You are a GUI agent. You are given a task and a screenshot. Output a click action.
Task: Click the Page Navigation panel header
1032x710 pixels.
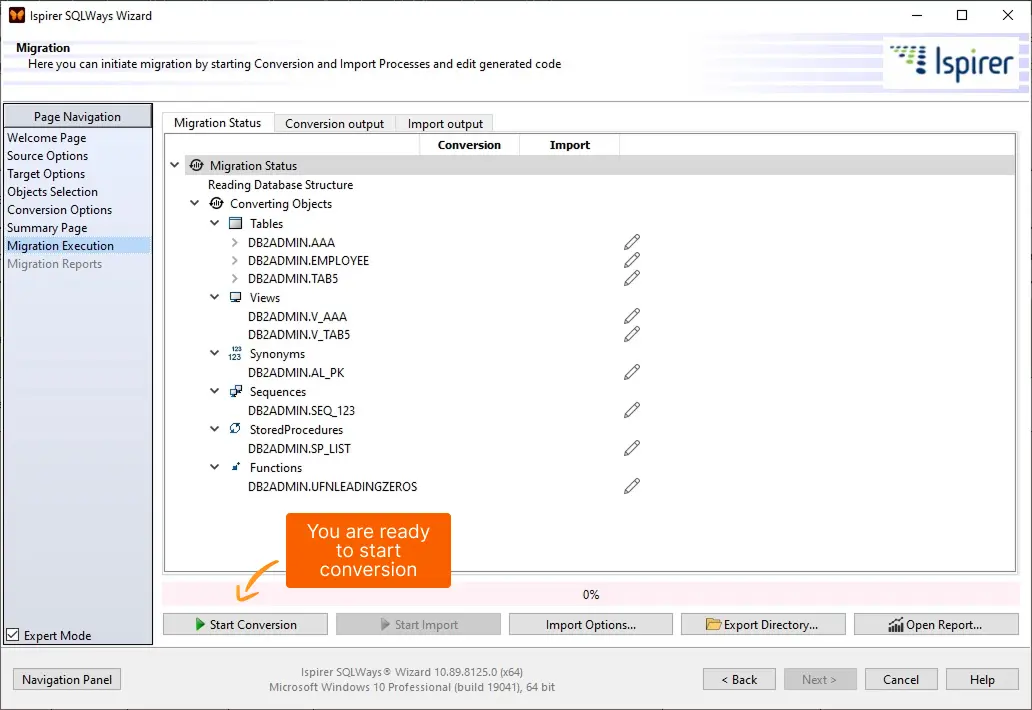click(x=78, y=116)
